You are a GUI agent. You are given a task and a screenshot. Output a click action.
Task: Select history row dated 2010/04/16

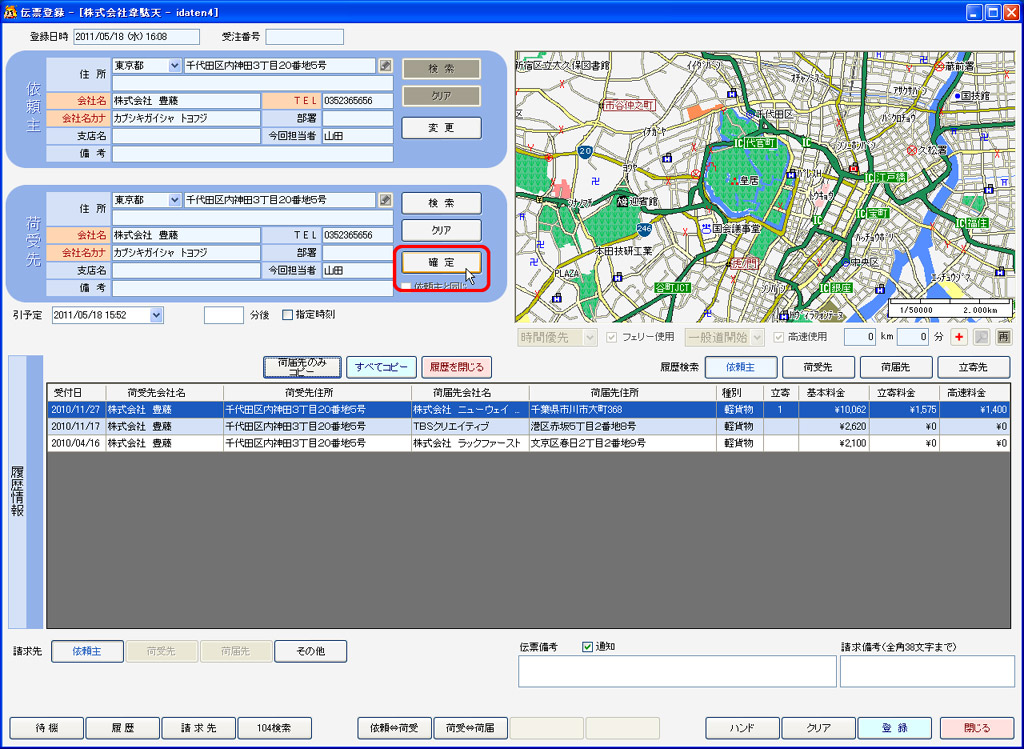point(528,443)
